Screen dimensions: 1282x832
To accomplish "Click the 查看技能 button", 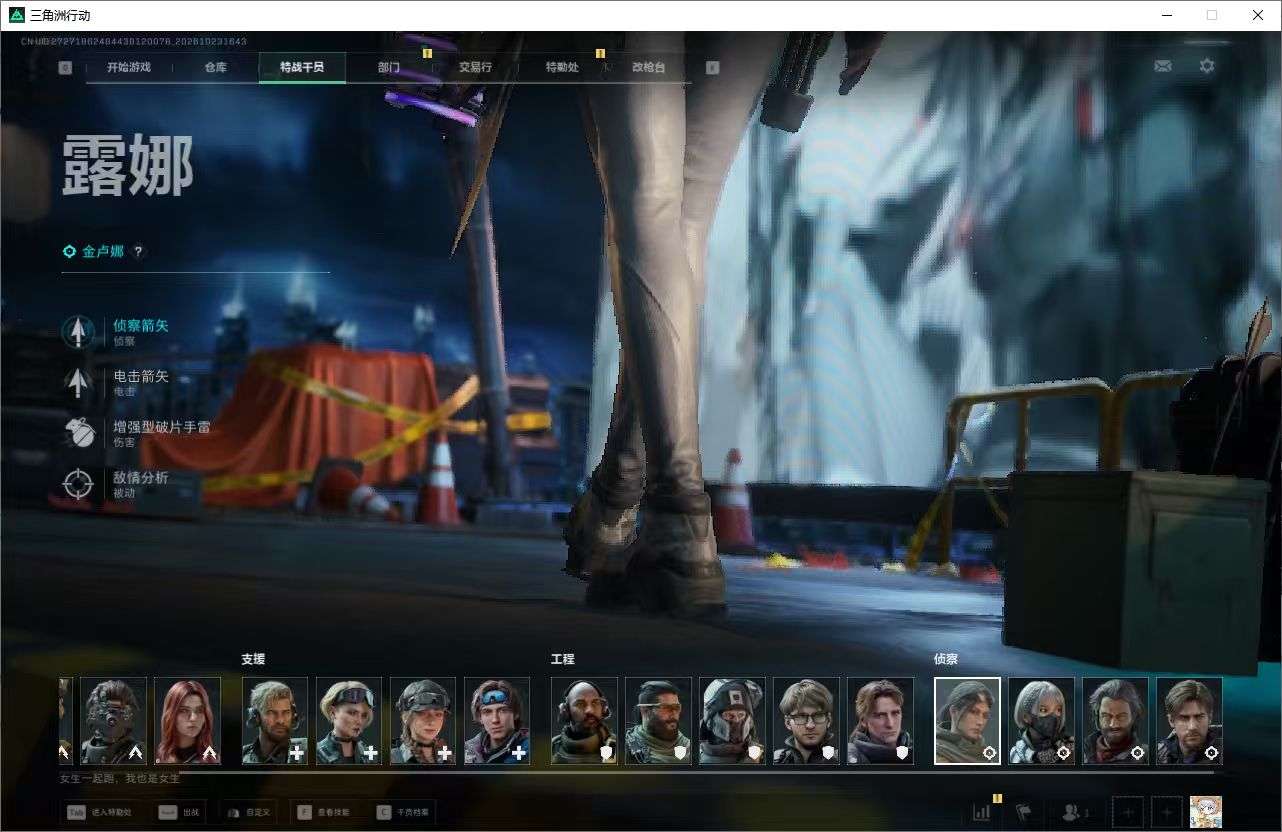I will pyautogui.click(x=322, y=812).
